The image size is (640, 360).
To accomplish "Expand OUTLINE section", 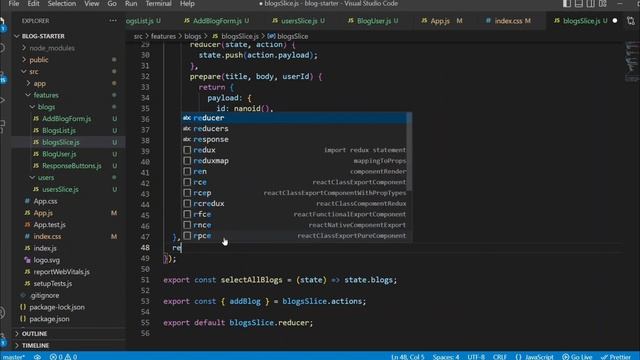I will click(x=34, y=334).
